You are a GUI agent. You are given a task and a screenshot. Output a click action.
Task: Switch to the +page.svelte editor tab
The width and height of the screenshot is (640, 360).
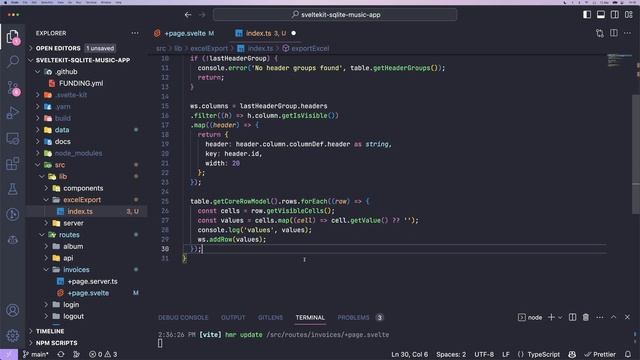184,33
